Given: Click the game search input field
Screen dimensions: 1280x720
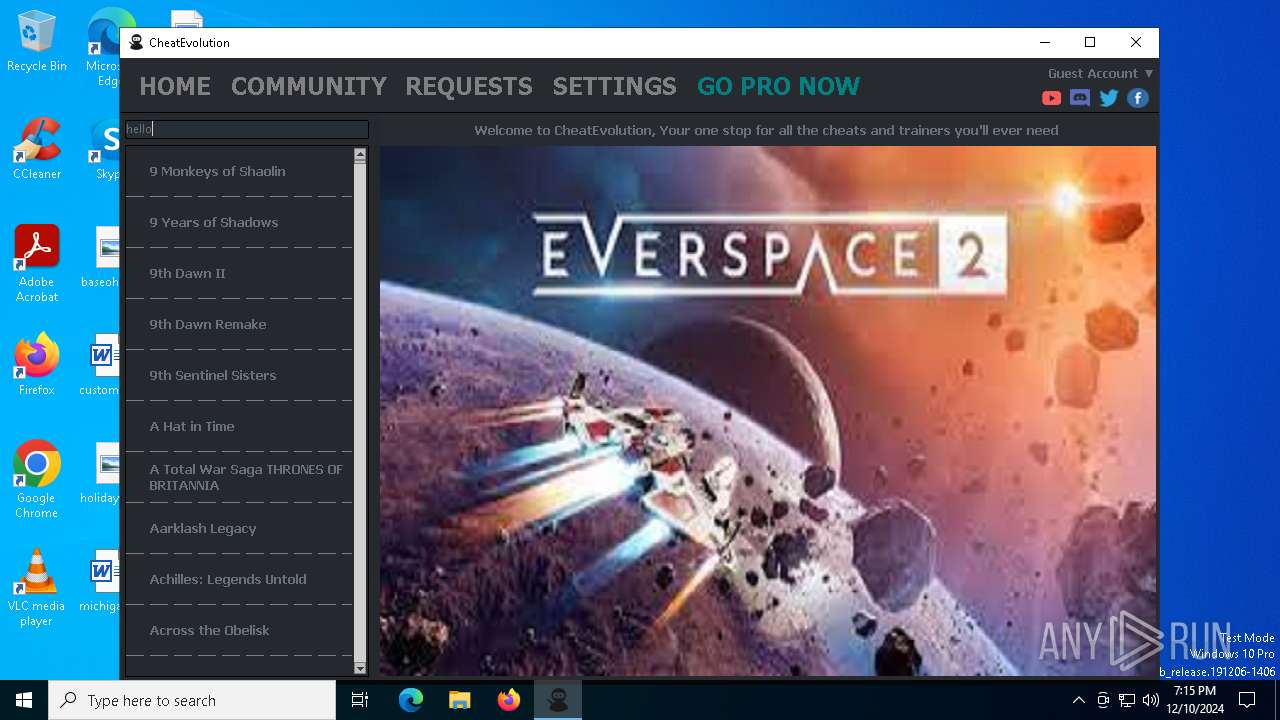Looking at the screenshot, I should (x=246, y=129).
